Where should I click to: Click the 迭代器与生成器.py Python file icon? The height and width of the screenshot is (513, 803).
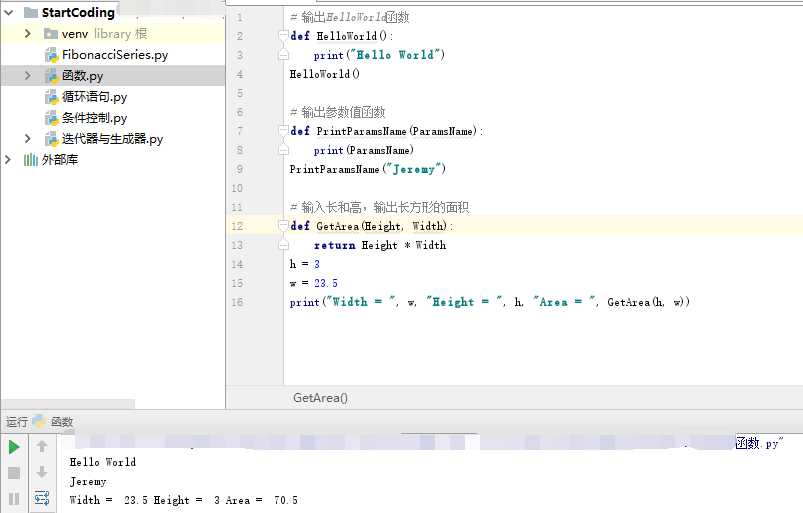pyautogui.click(x=51, y=139)
